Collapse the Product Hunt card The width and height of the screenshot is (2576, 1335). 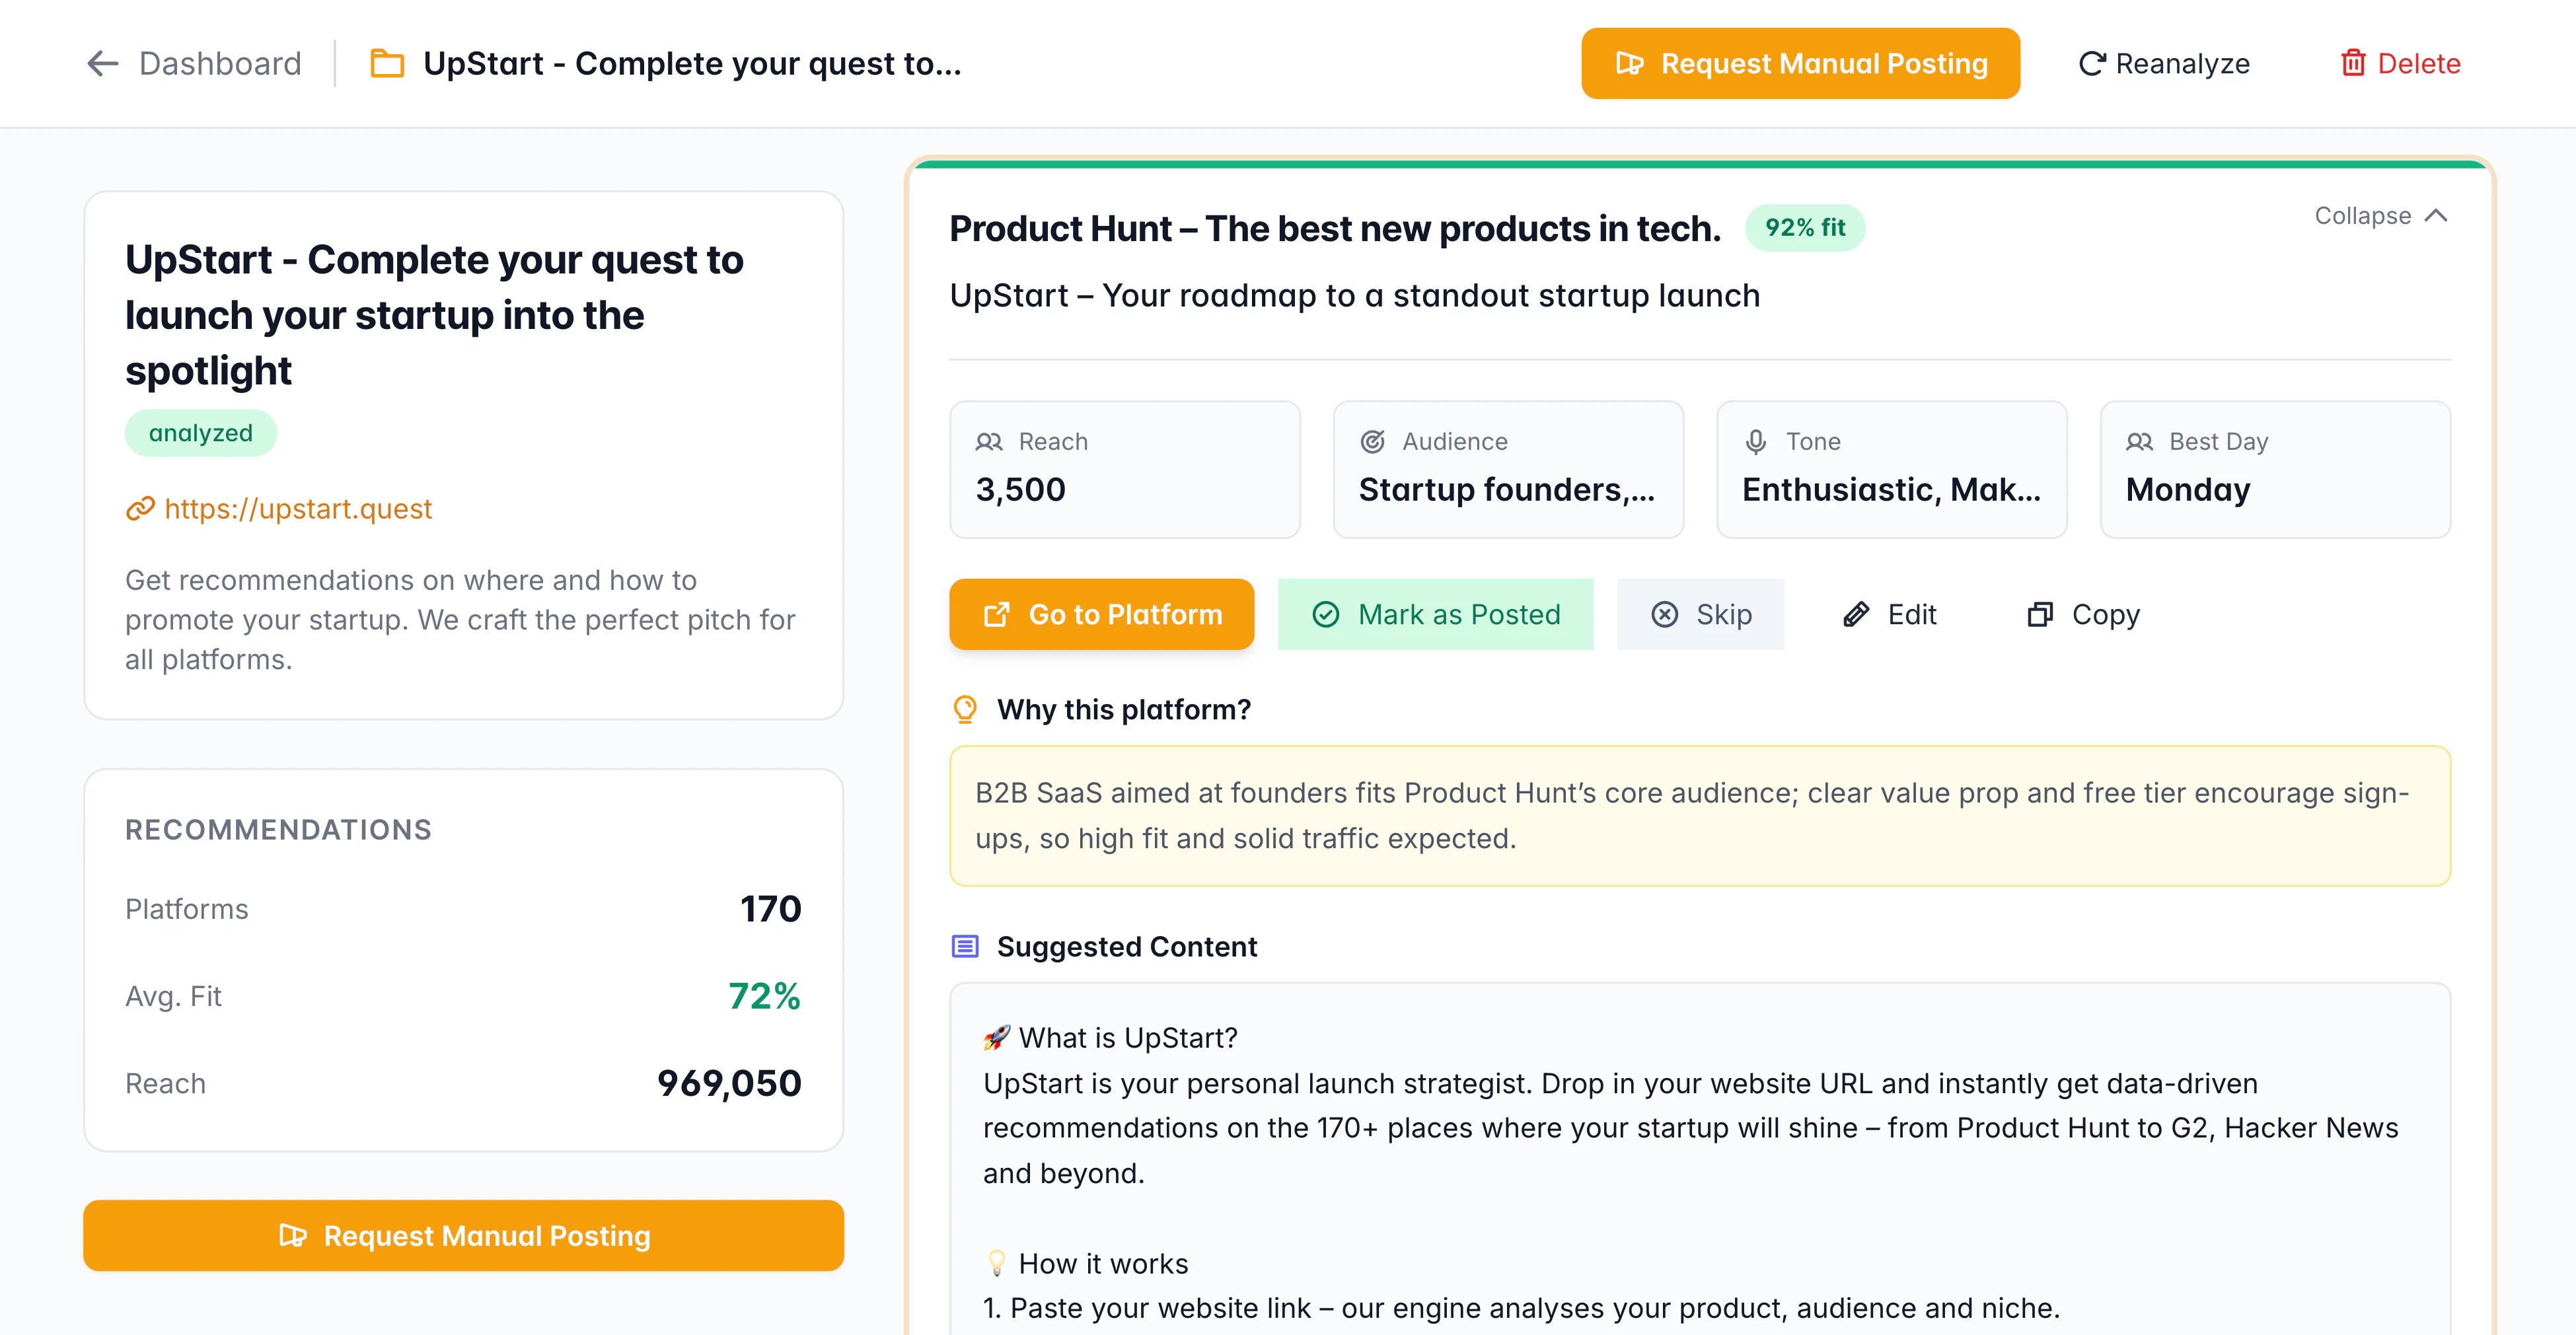[x=2363, y=216]
